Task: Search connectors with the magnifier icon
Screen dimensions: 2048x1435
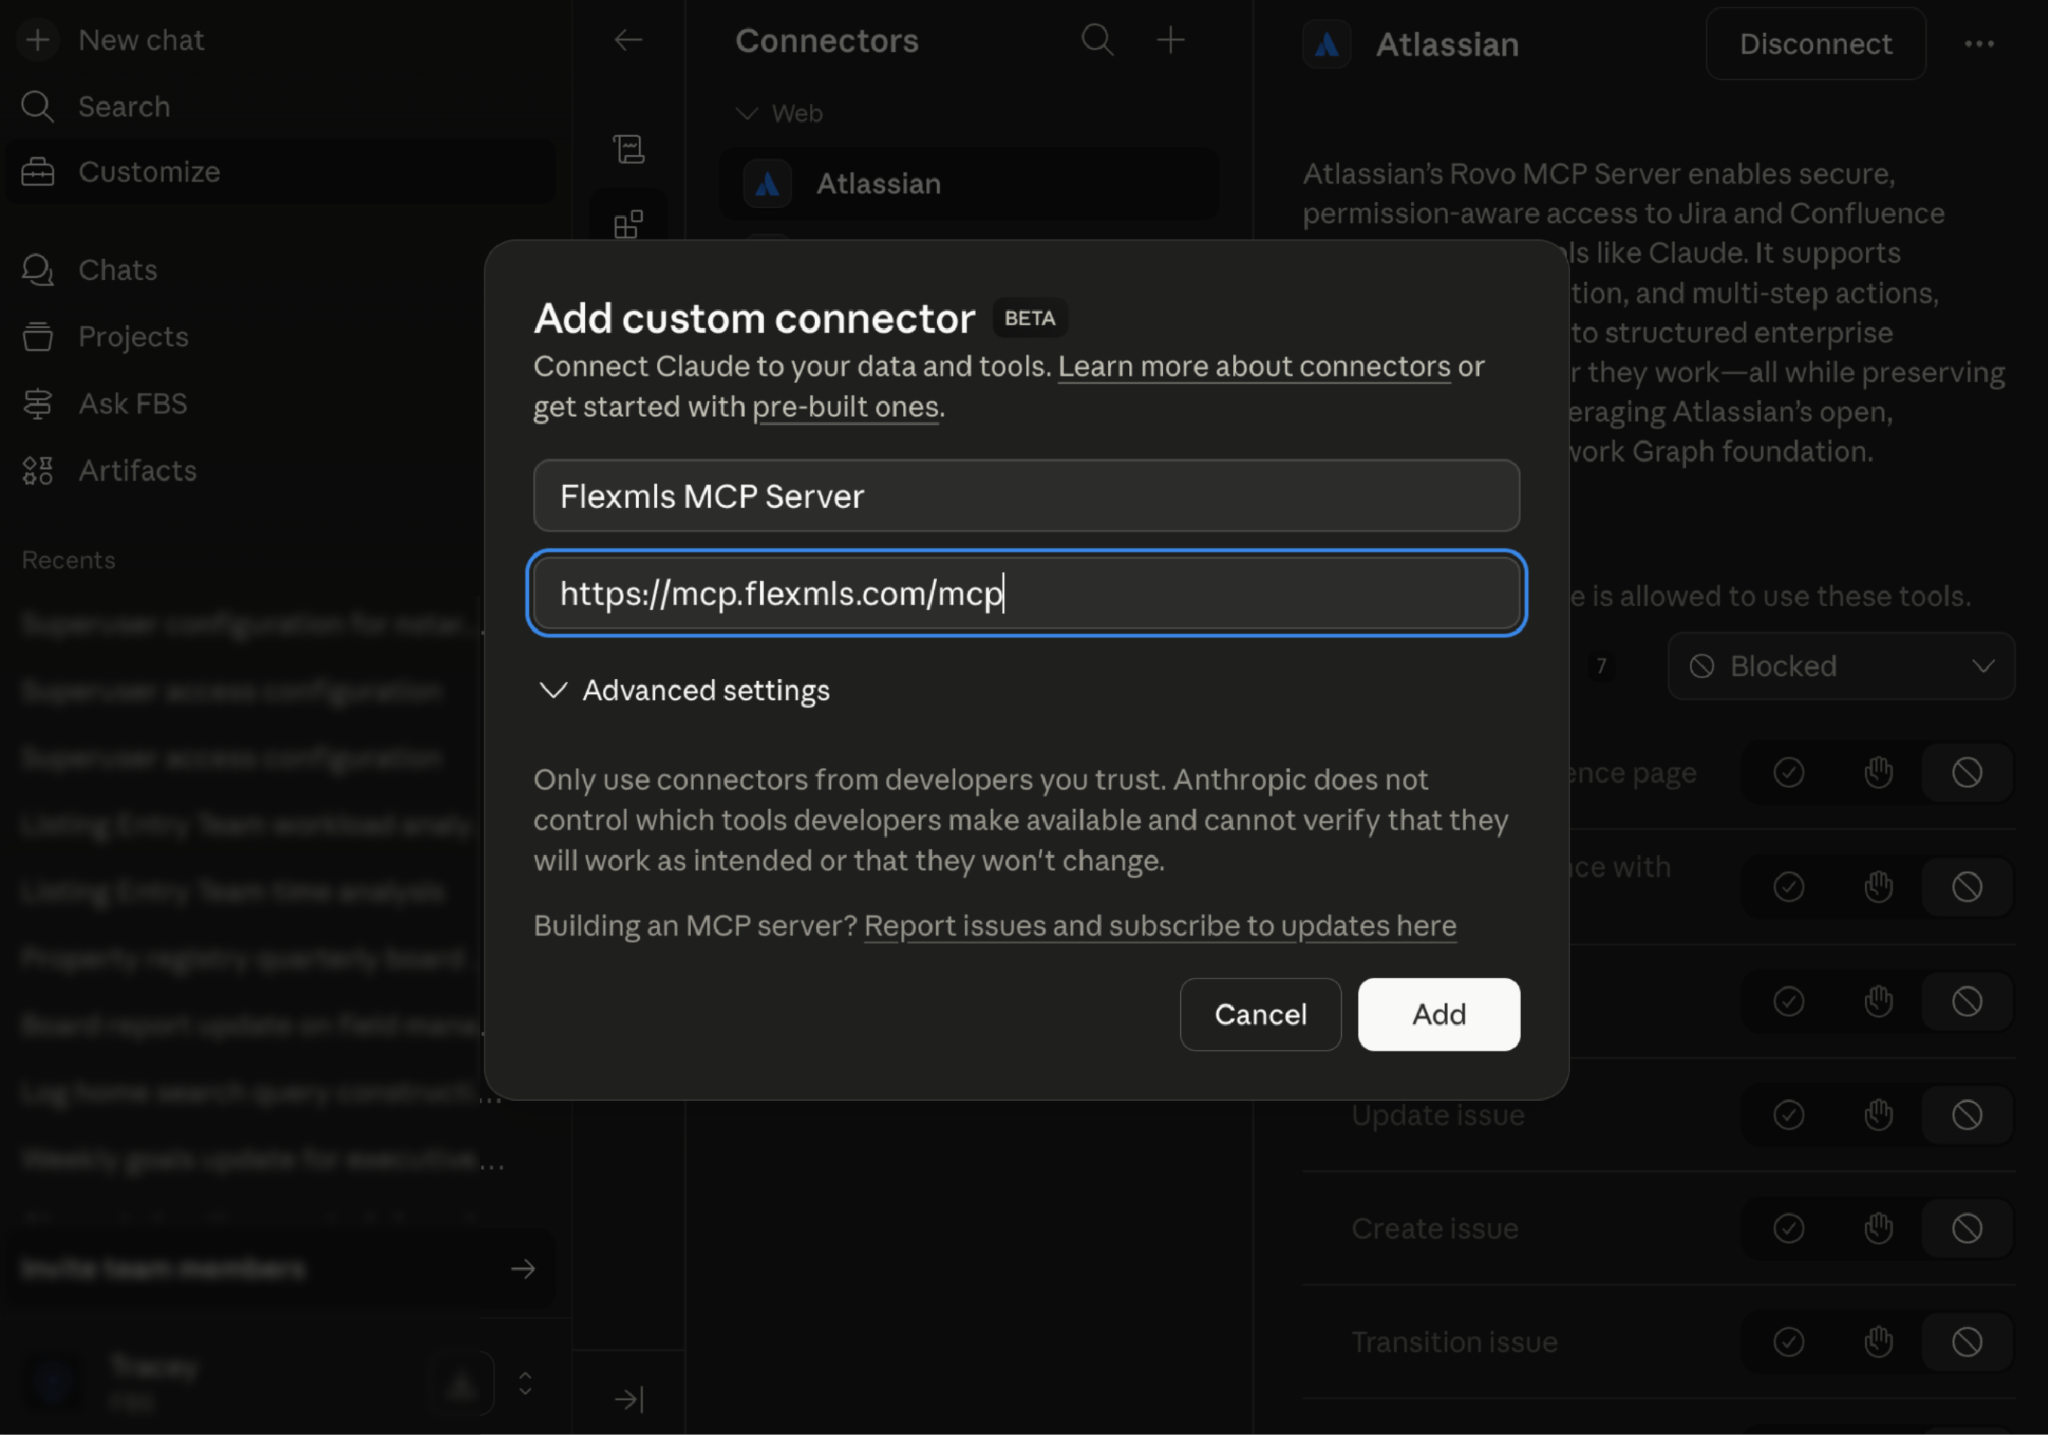Action: click(x=1097, y=40)
